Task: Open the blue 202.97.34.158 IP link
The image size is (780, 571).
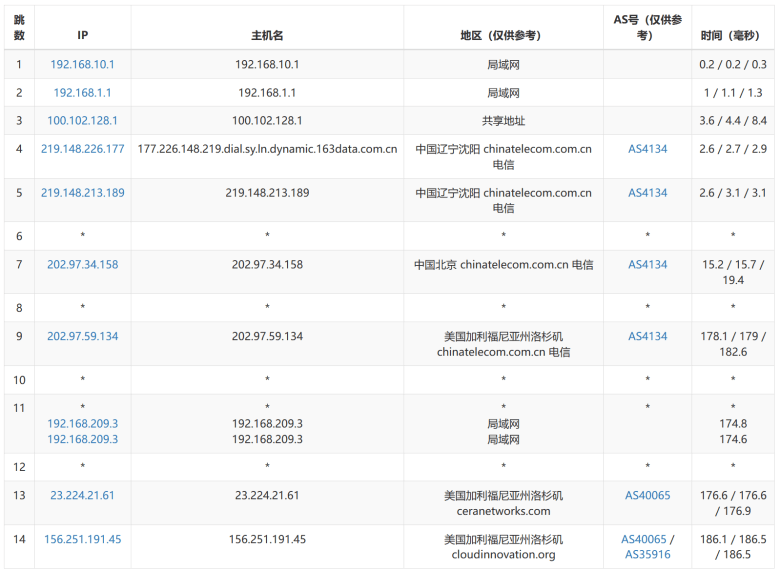Action: [83, 265]
